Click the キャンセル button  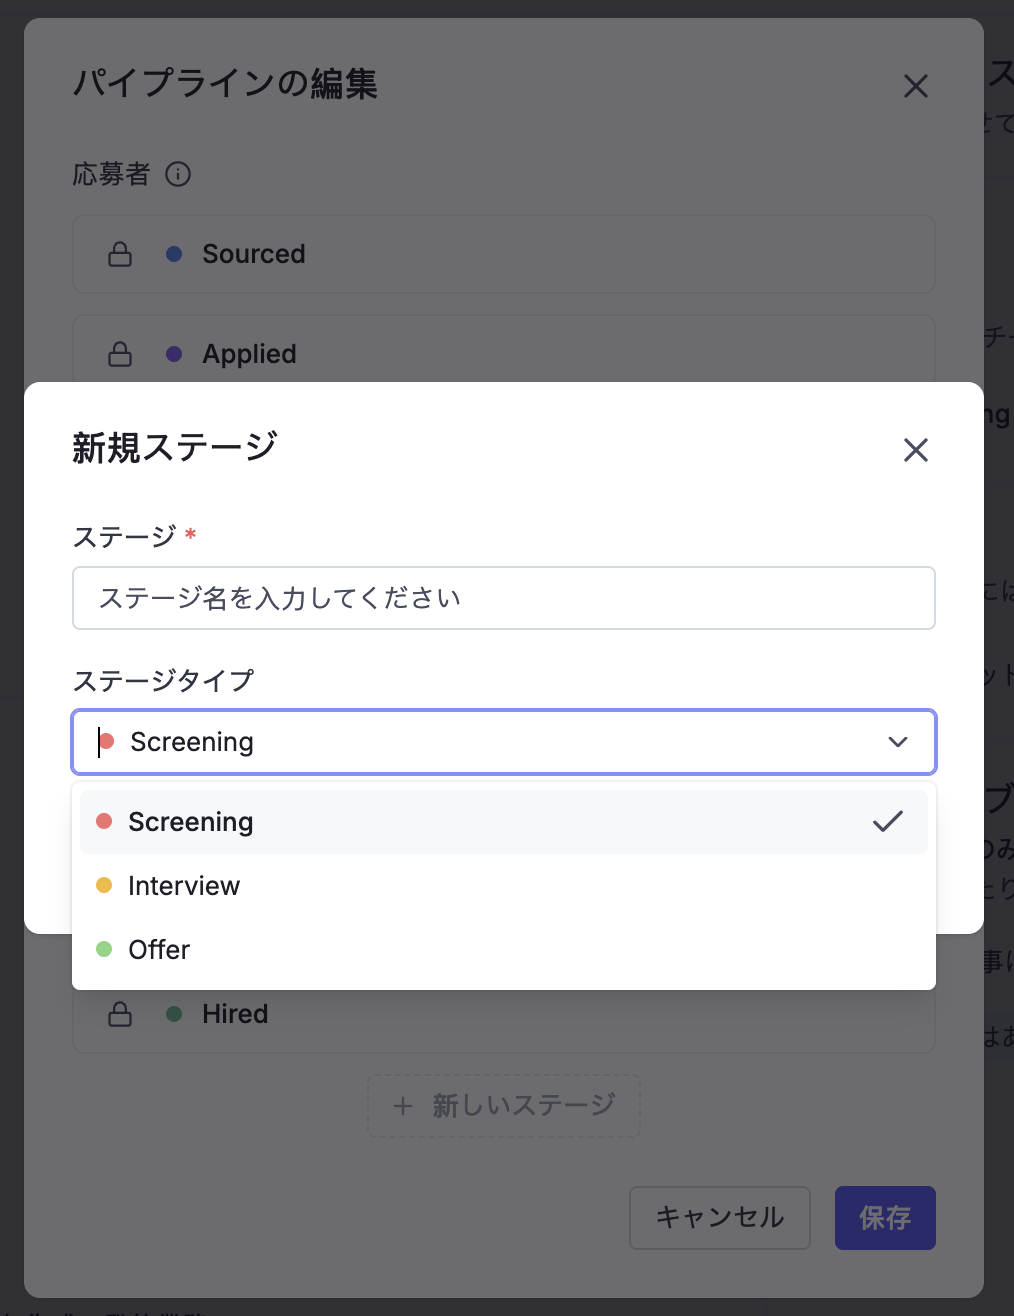[720, 1218]
